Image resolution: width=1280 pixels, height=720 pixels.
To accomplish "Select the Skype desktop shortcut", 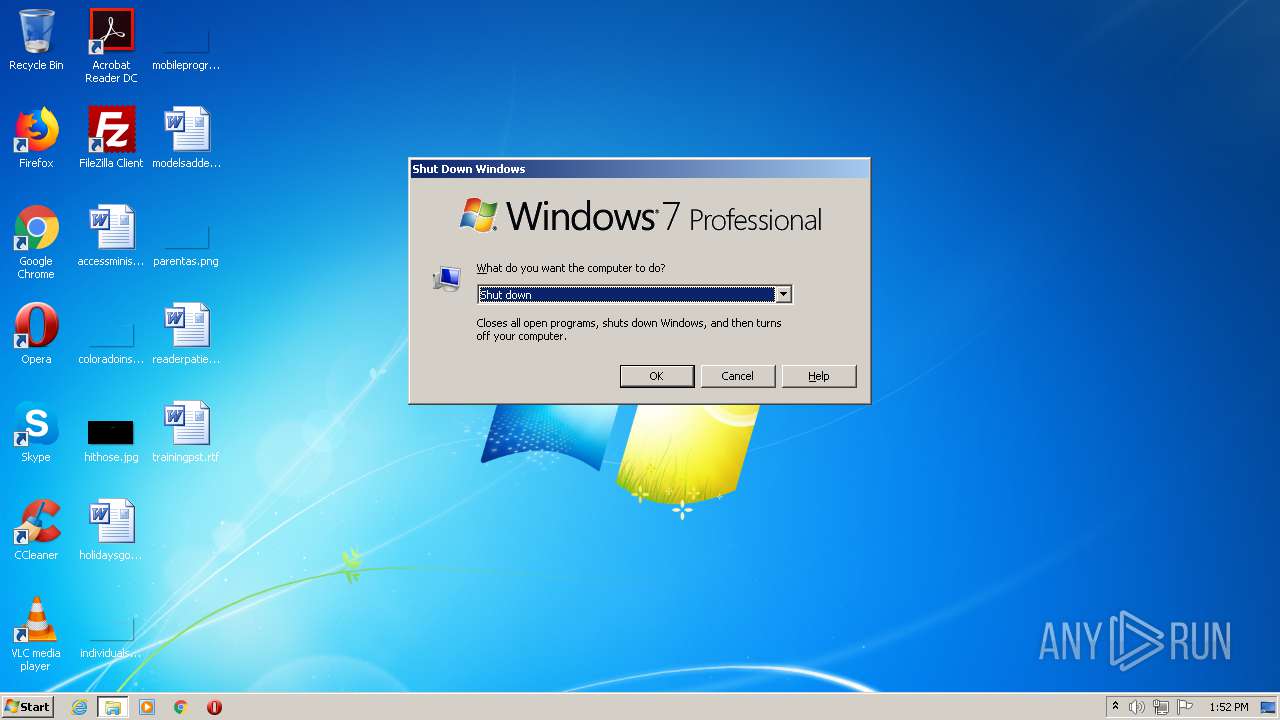I will click(36, 432).
